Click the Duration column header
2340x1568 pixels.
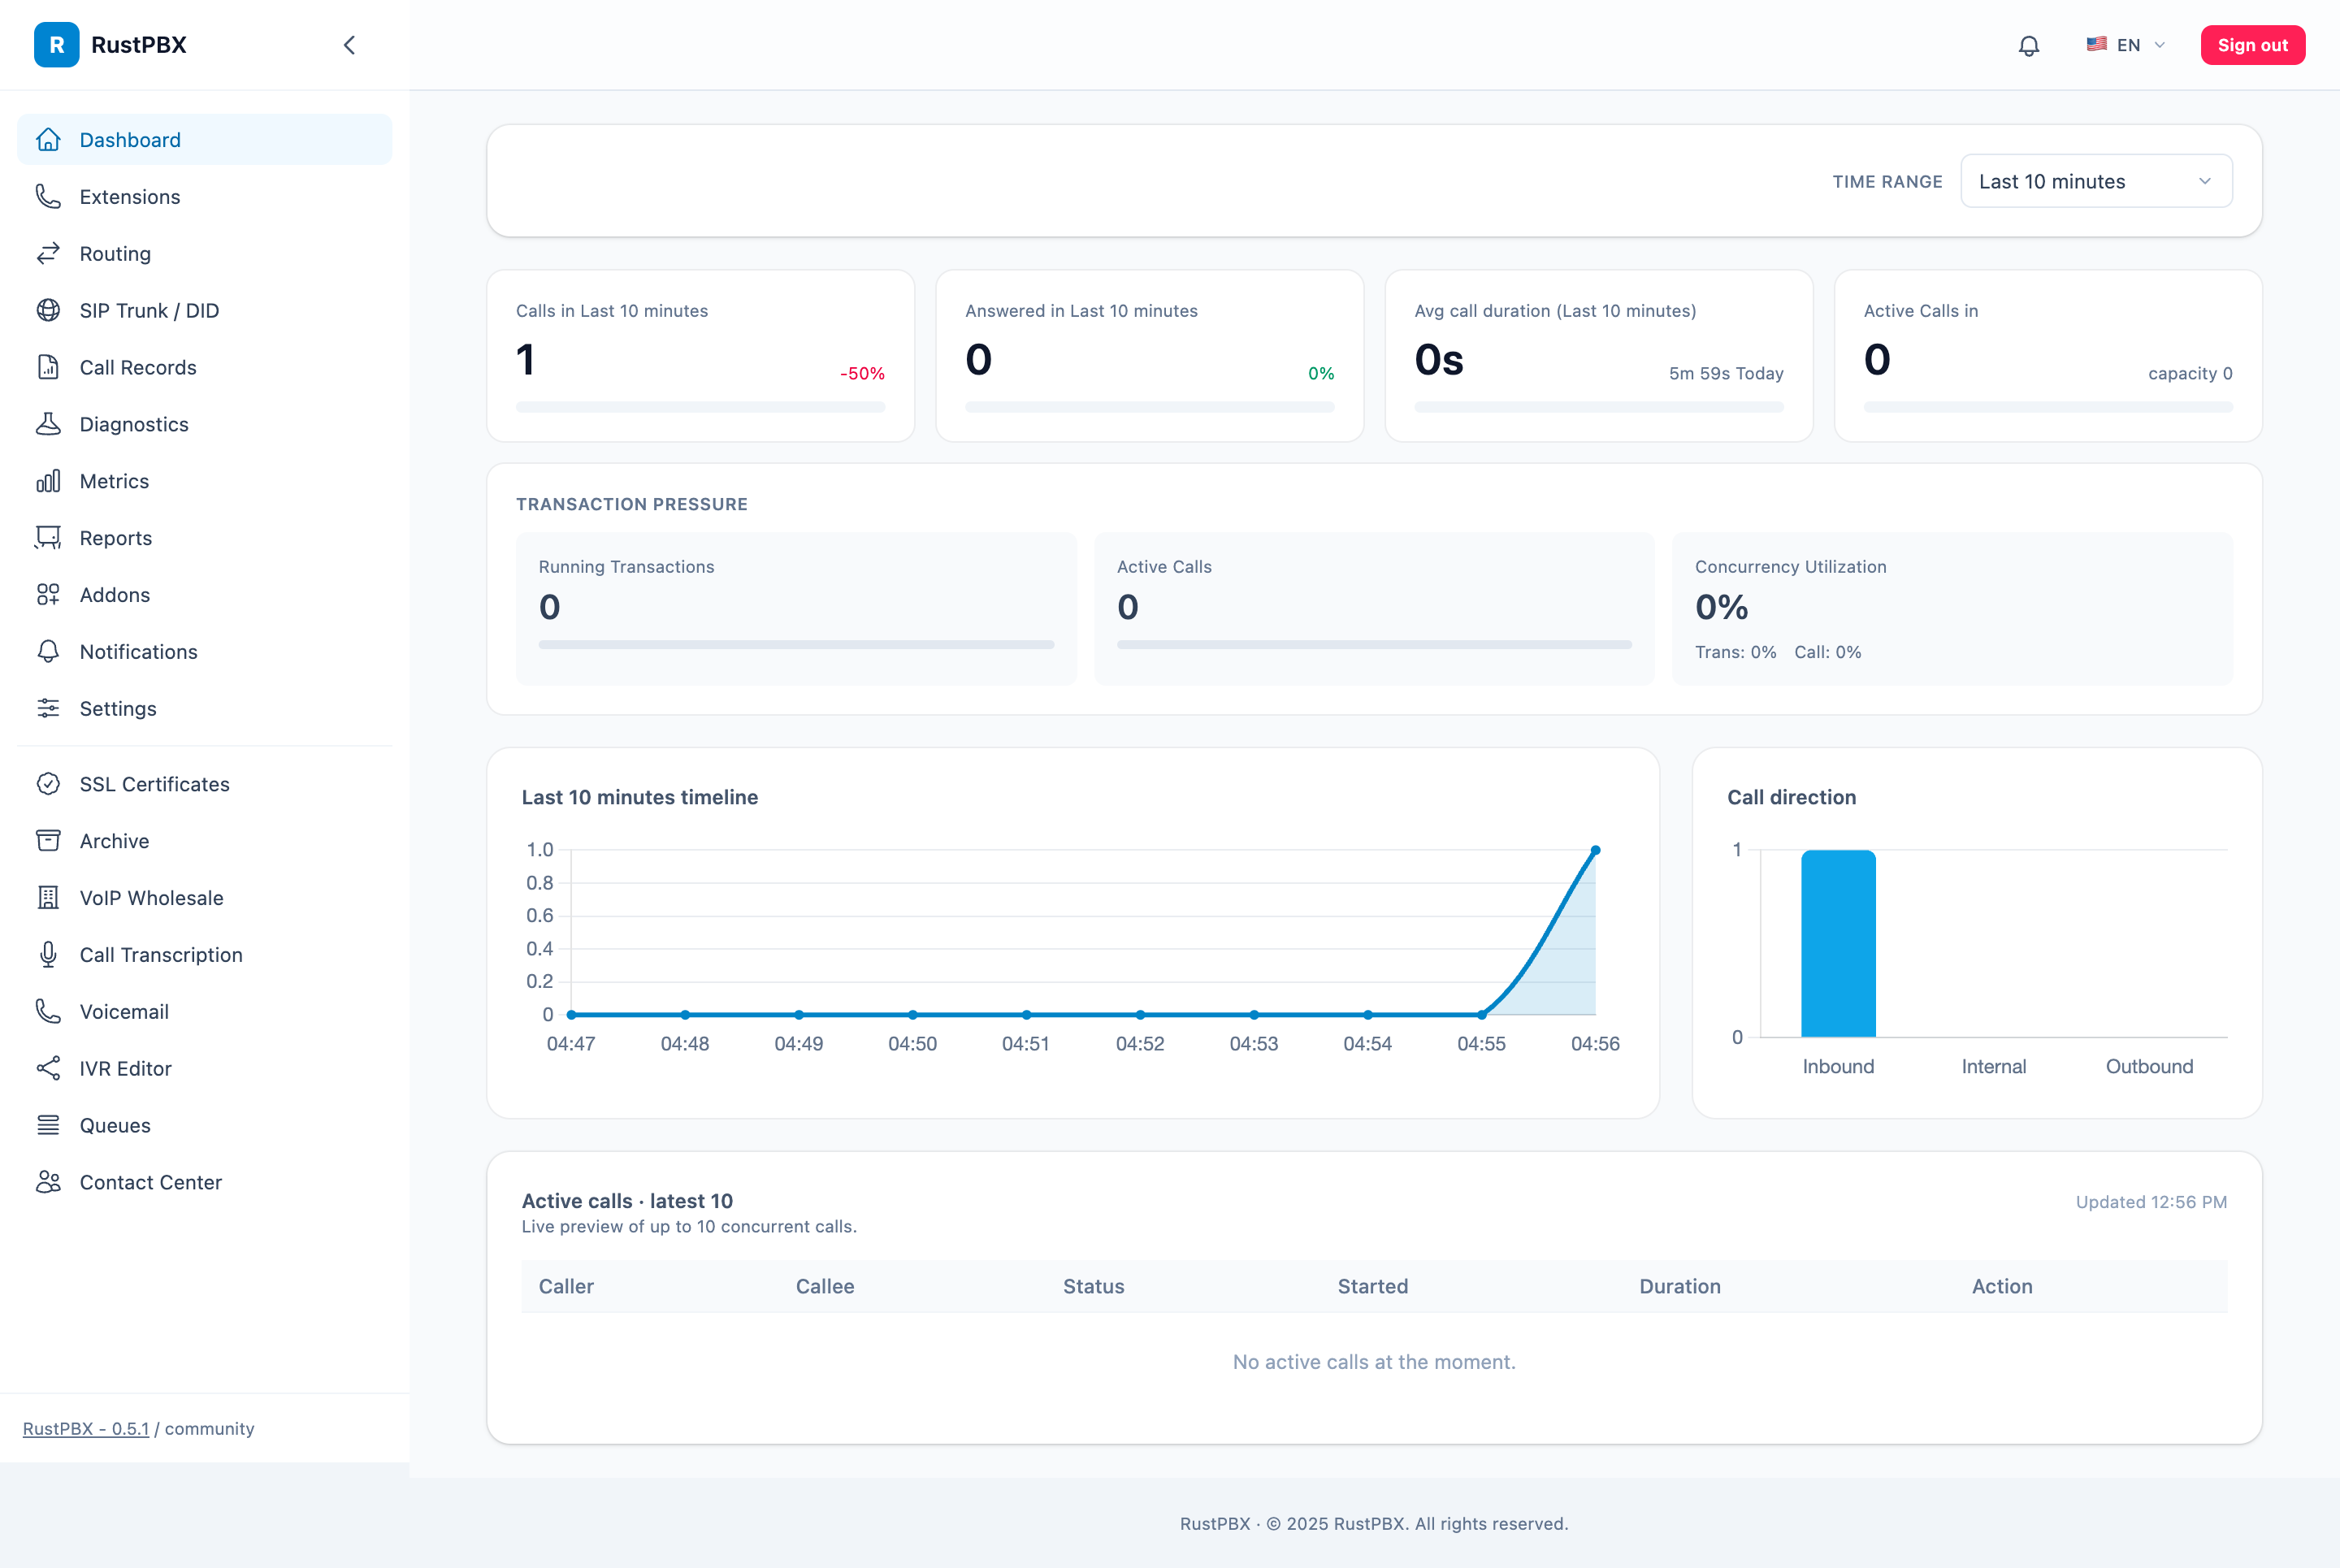point(1680,1287)
